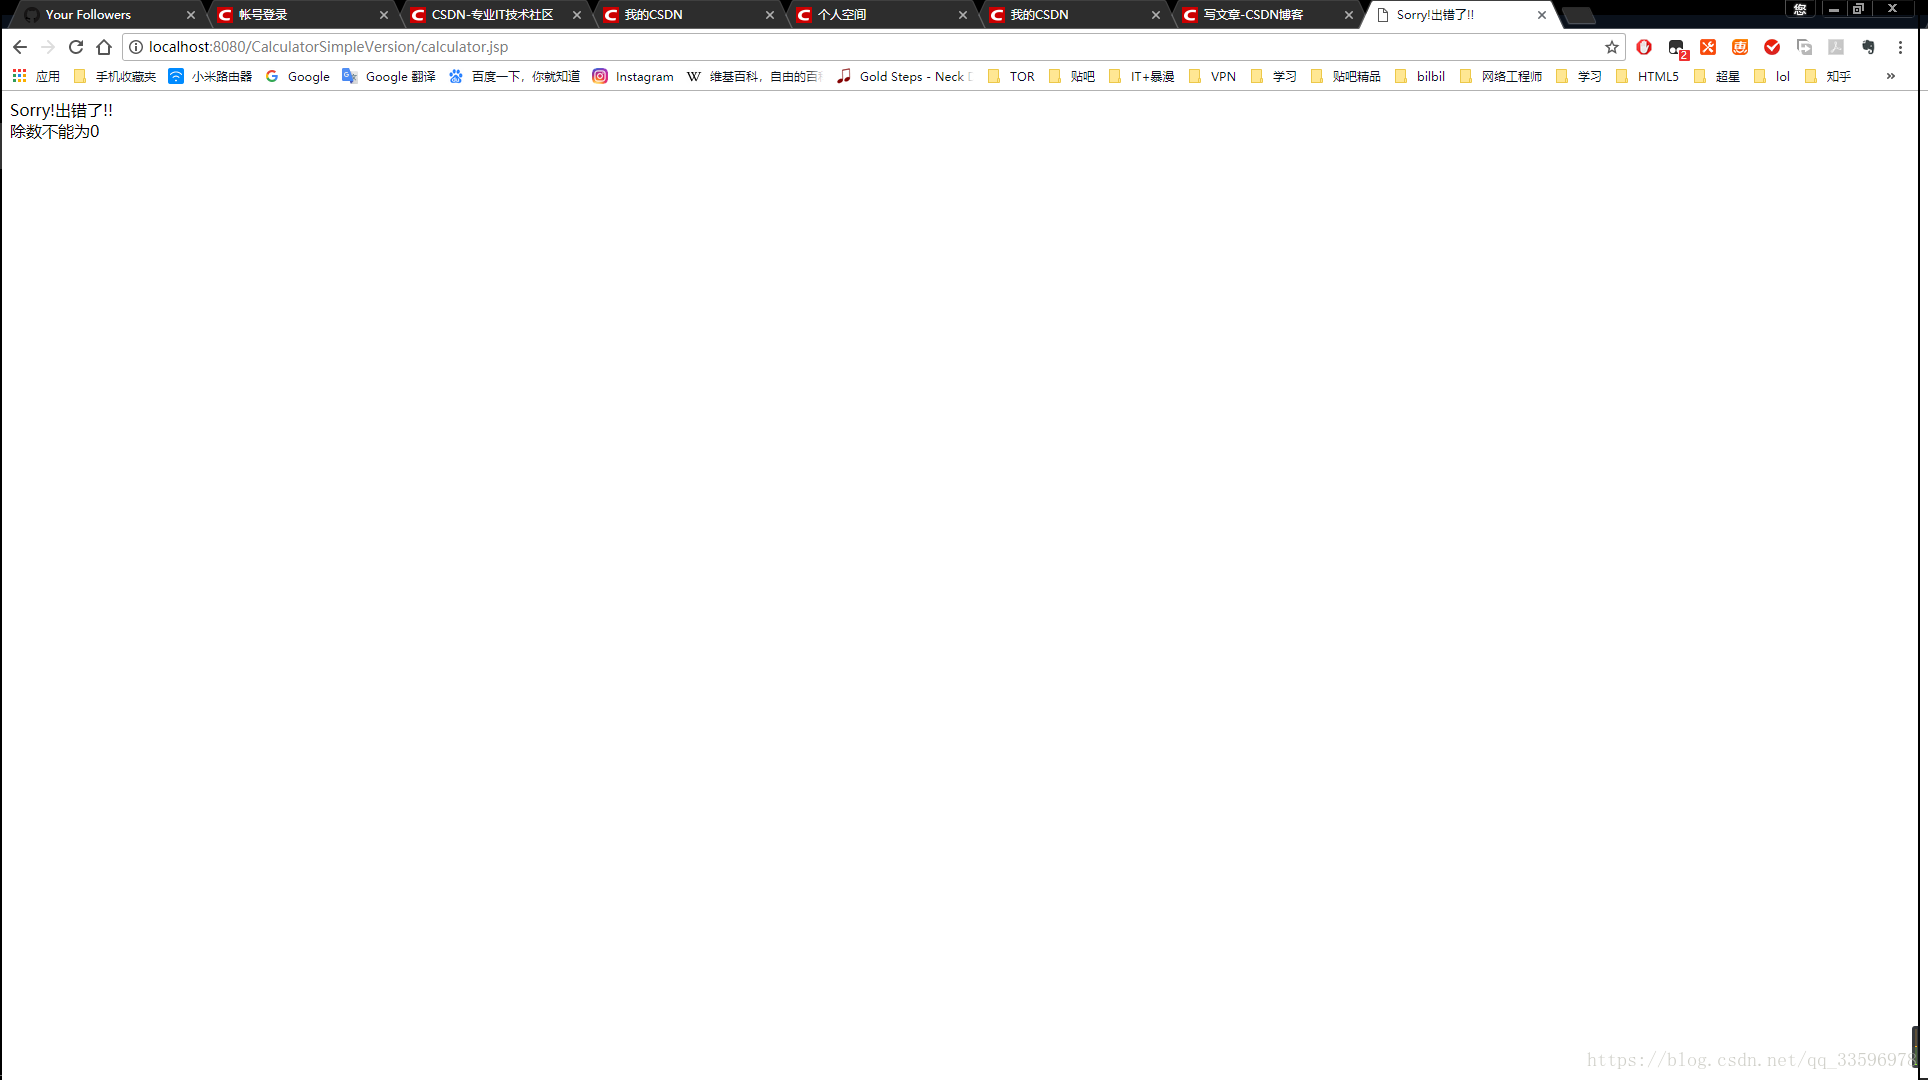1928x1080 pixels.
Task: Open the Gold Steps - Neck bookmark
Action: point(904,76)
